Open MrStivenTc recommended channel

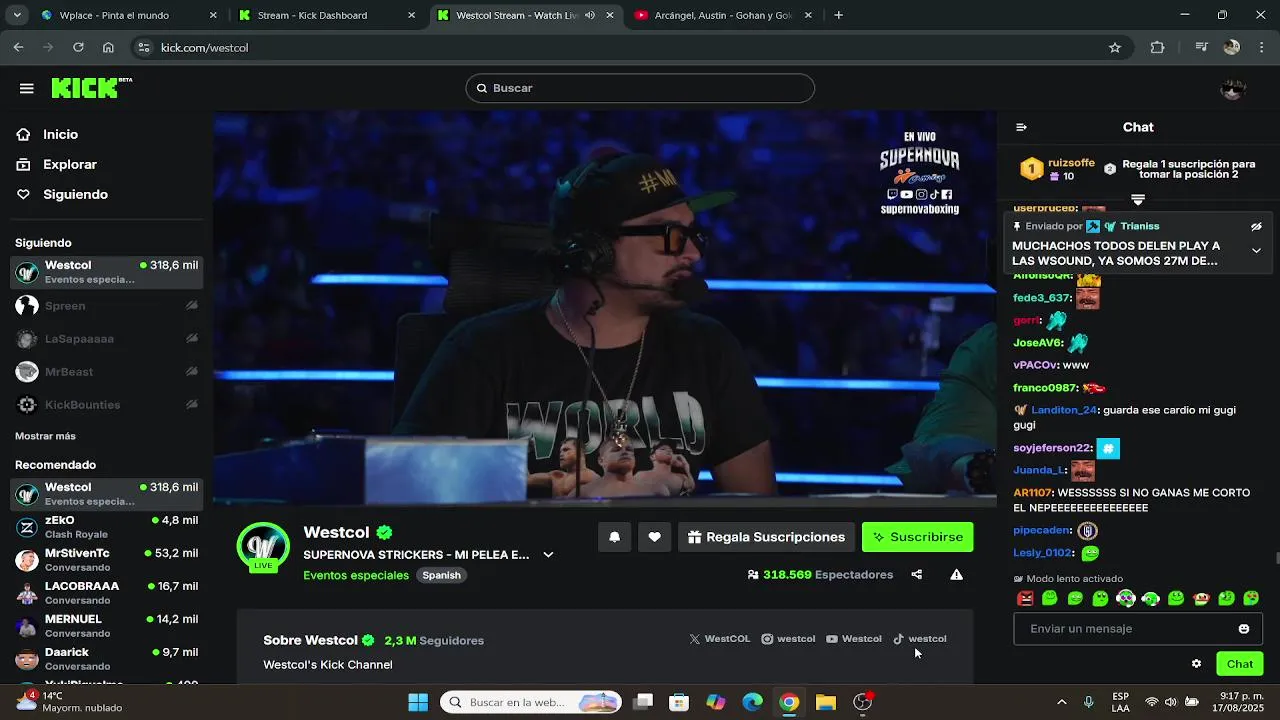tap(107, 560)
